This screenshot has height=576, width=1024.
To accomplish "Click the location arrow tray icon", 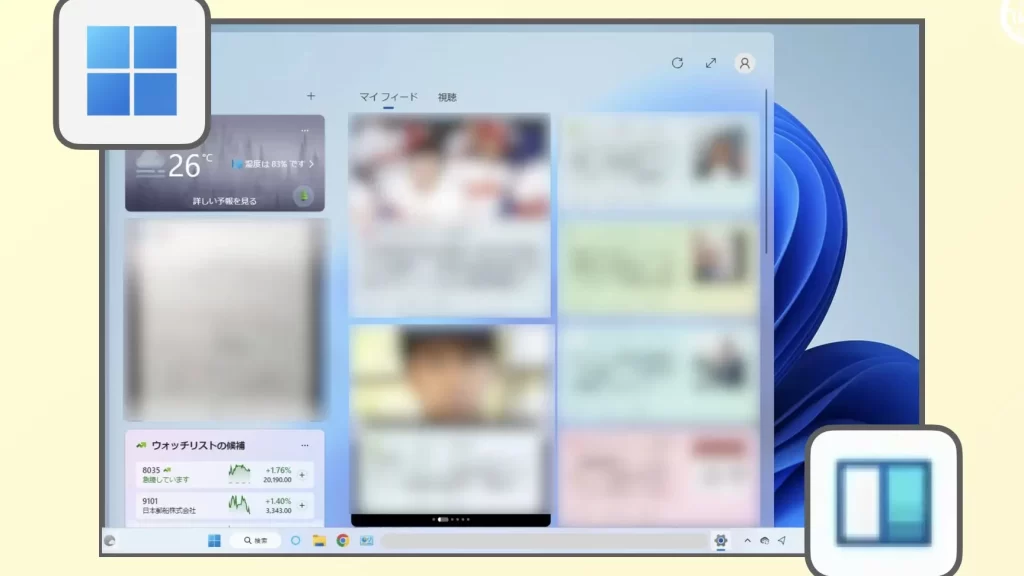I will (x=782, y=541).
